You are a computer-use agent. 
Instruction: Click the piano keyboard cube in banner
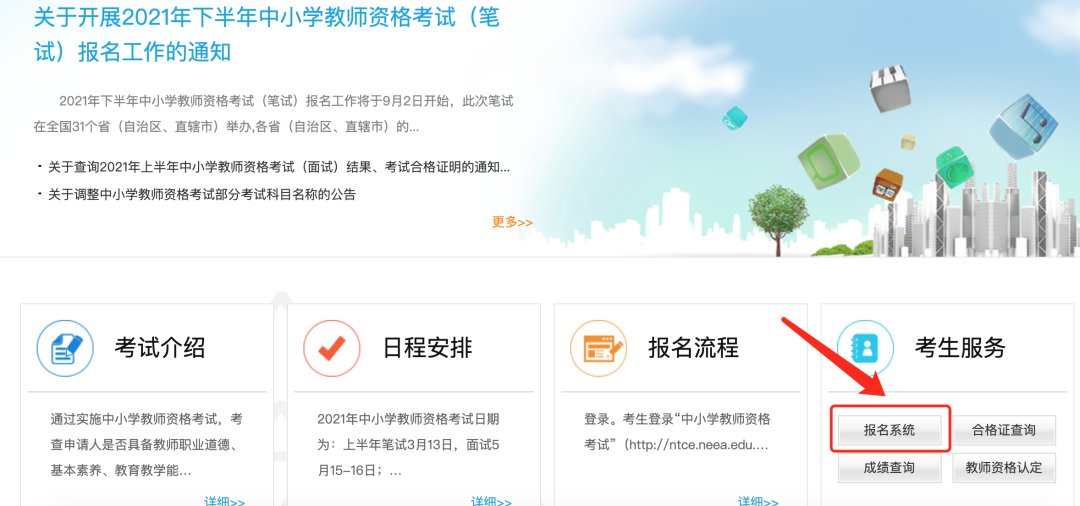pyautogui.click(x=889, y=88)
